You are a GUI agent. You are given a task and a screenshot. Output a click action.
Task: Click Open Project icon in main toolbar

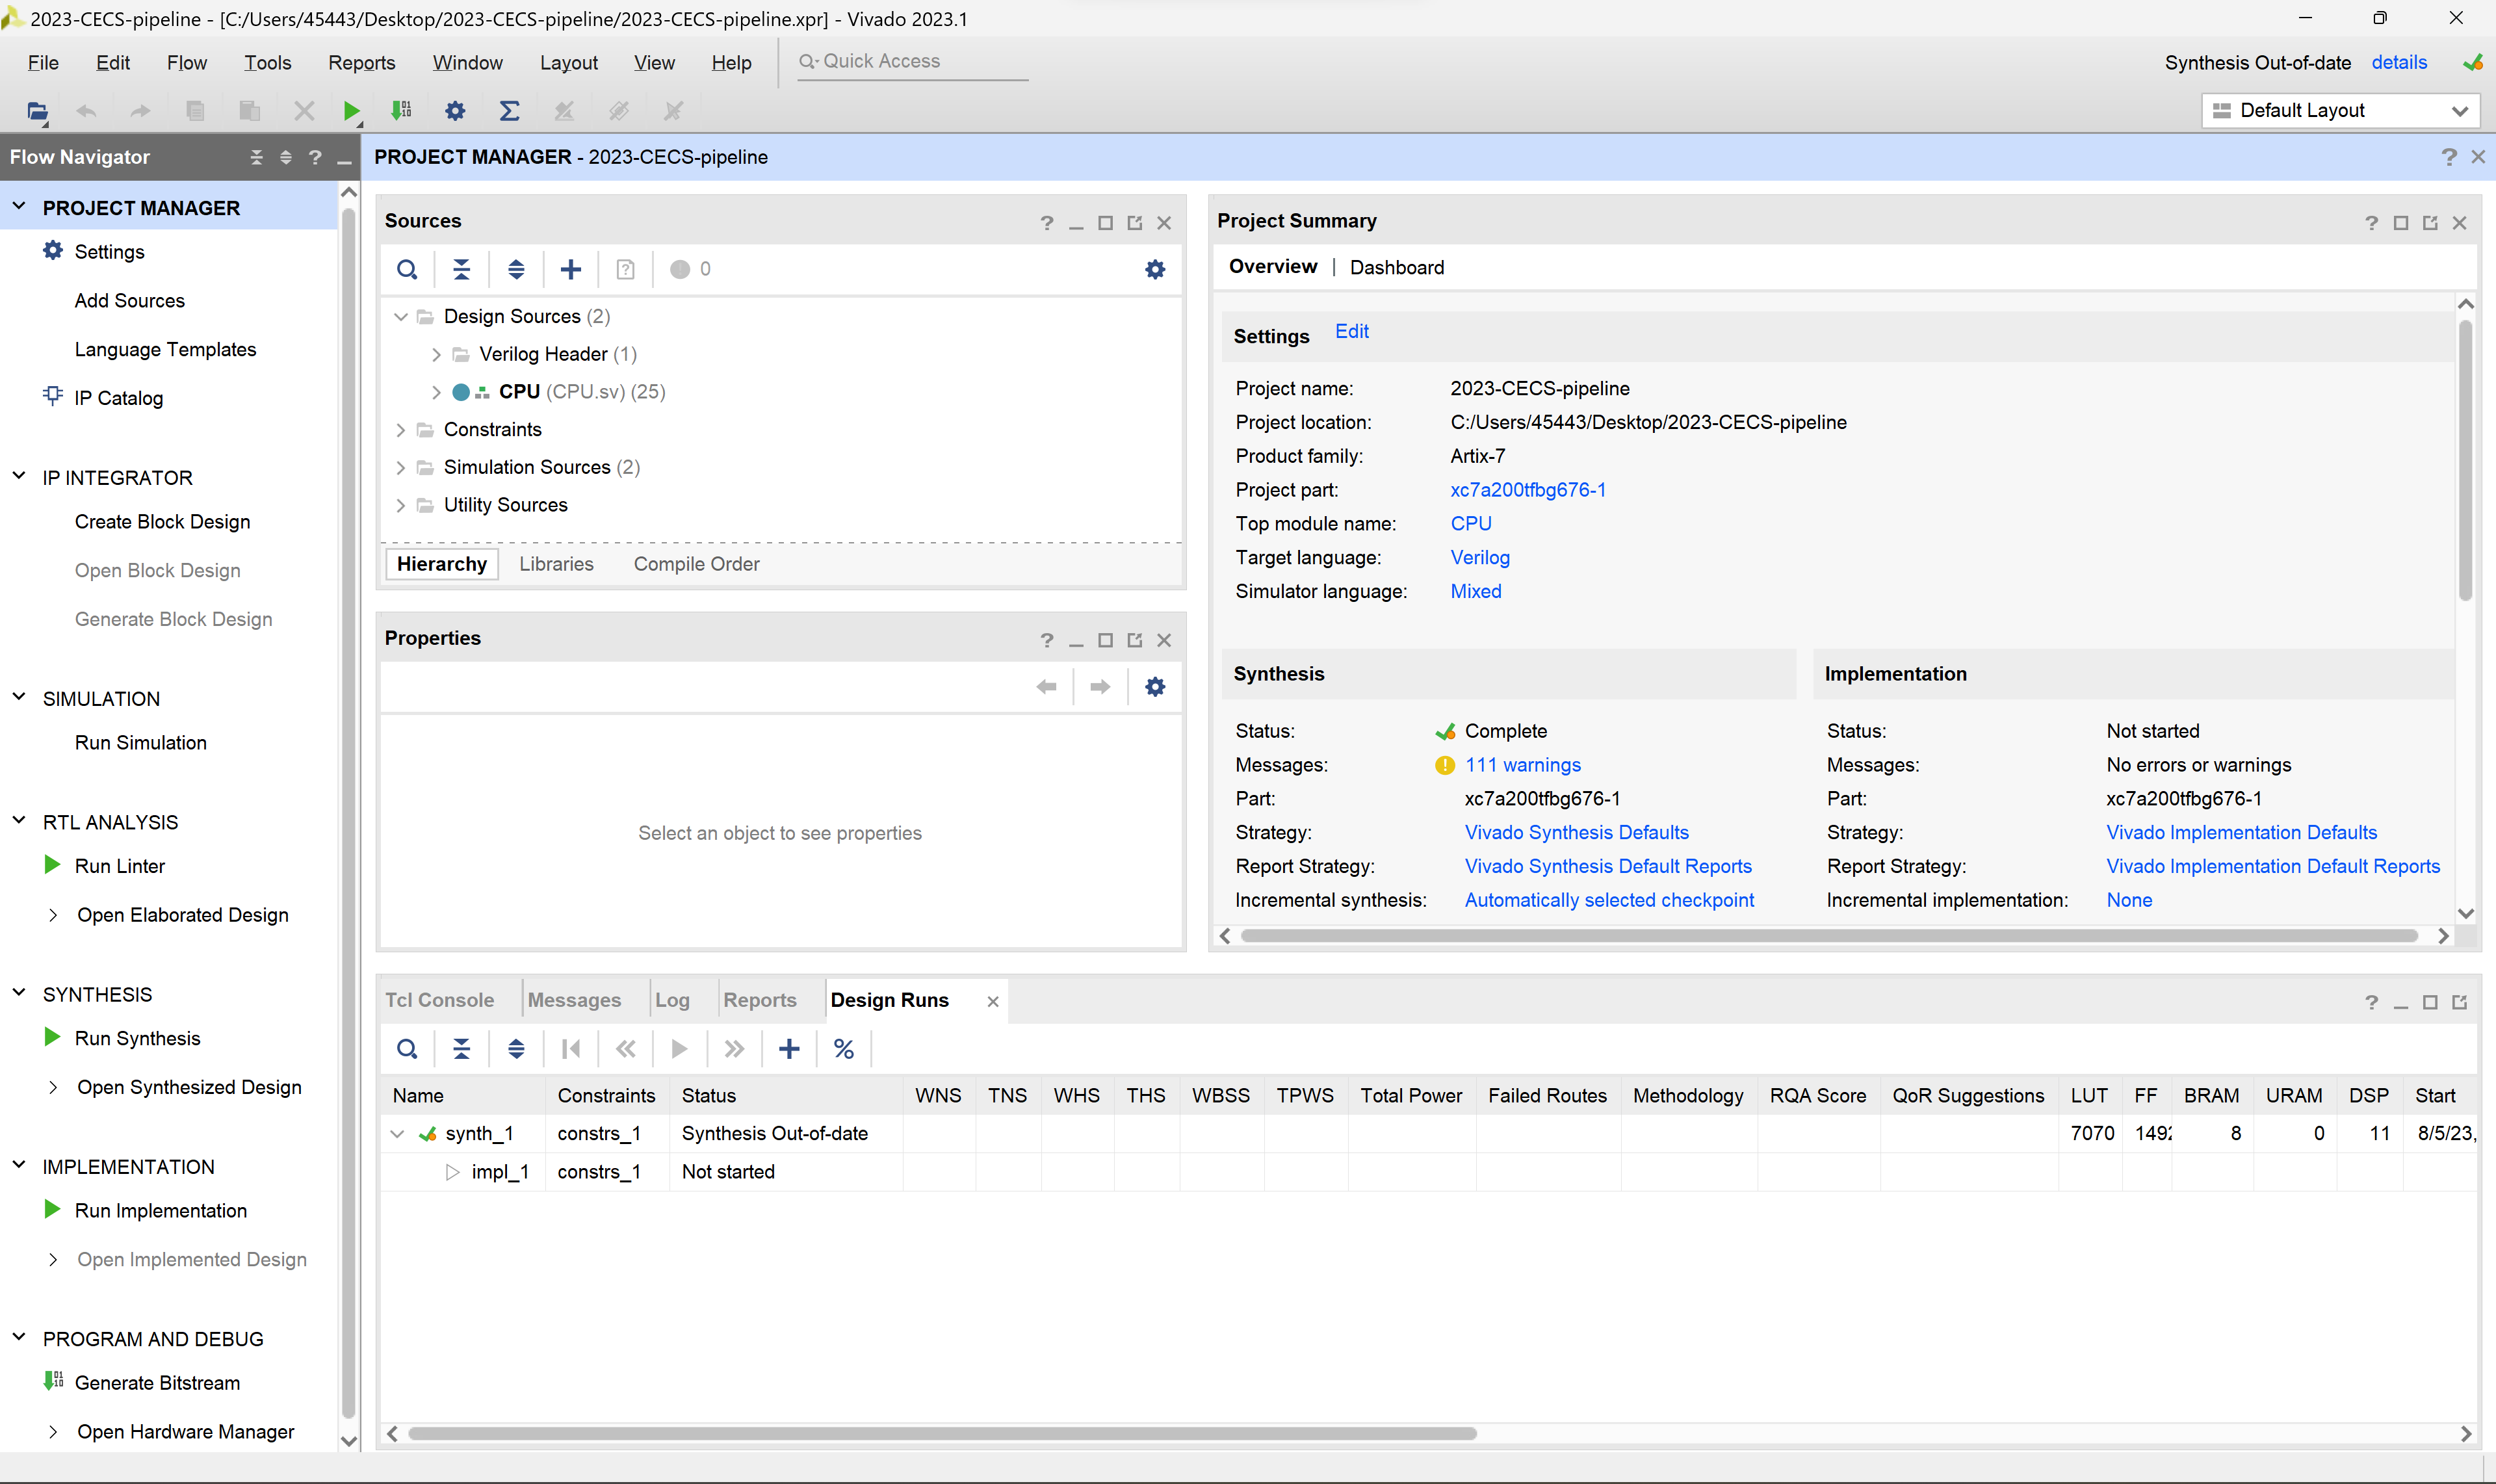pos(37,111)
